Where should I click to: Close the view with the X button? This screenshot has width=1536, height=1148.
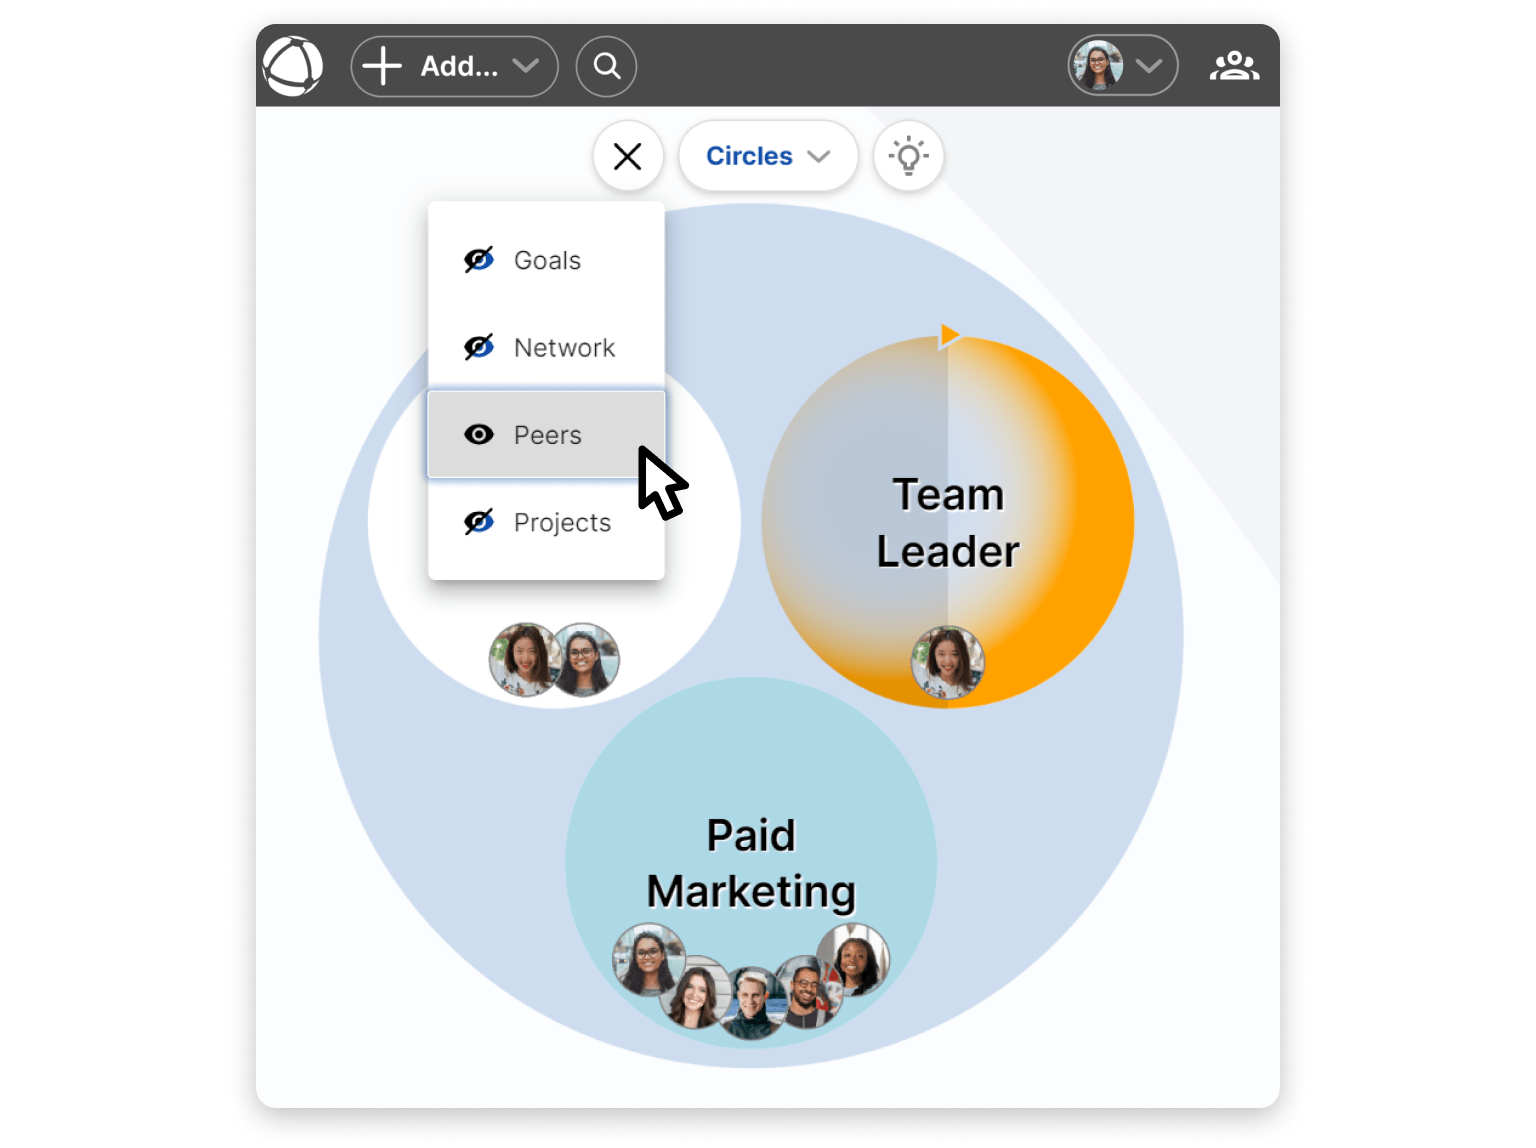pyautogui.click(x=627, y=156)
